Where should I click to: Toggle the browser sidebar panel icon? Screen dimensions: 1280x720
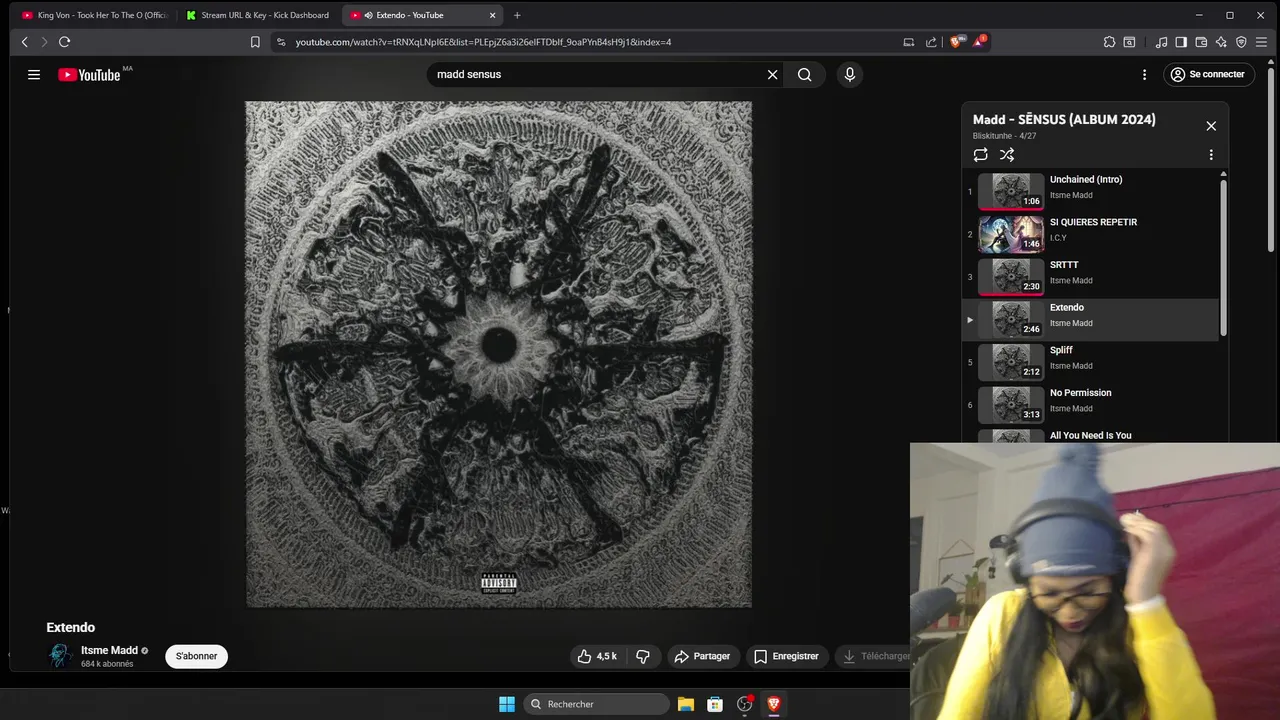[1181, 42]
